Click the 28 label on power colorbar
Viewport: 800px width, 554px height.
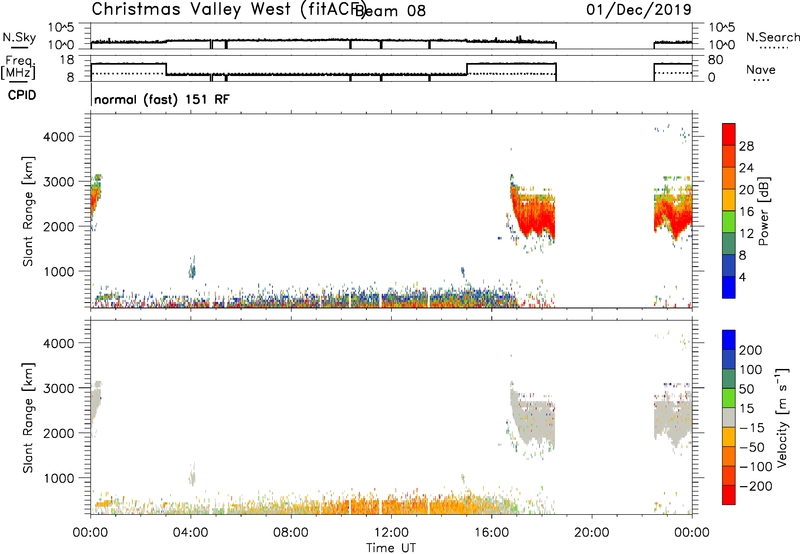tap(746, 146)
